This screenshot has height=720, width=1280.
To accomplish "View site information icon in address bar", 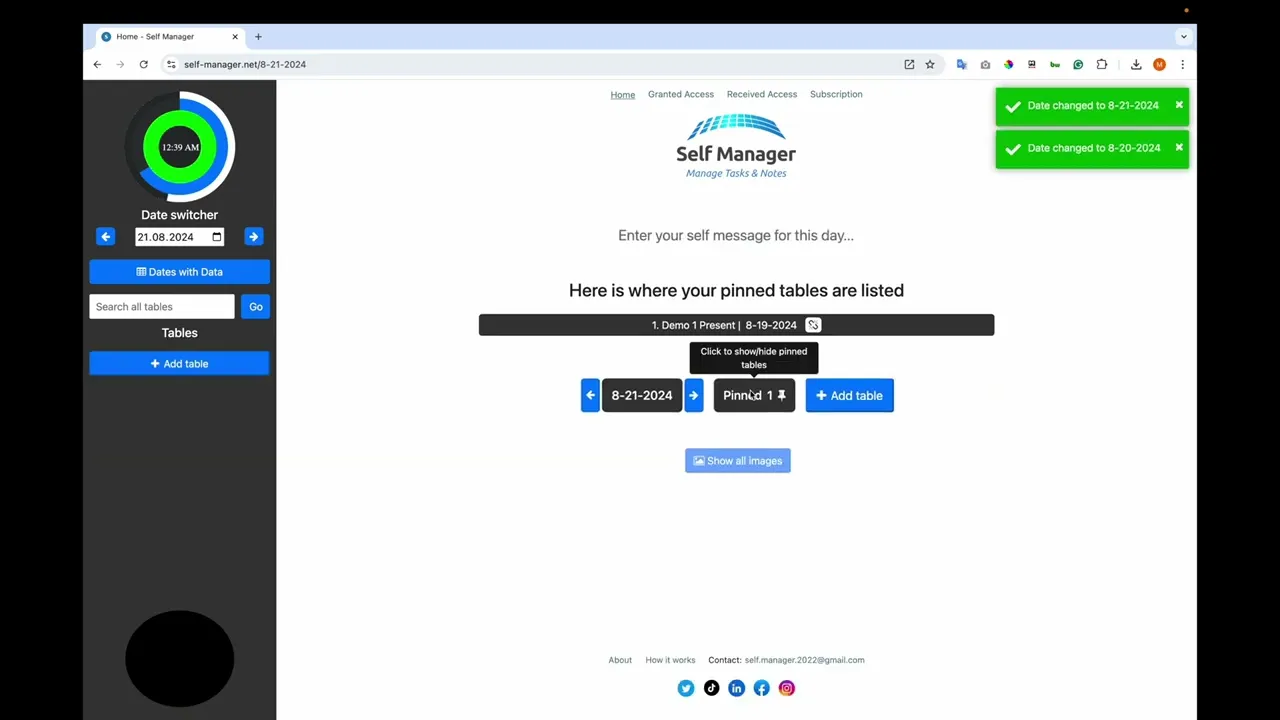I will tap(171, 64).
